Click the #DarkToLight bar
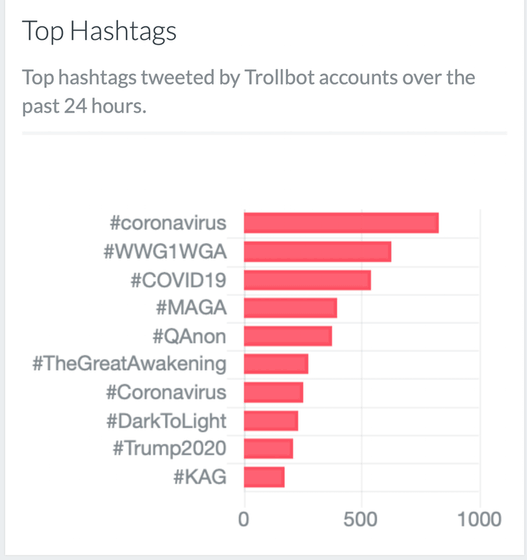527x560 pixels. (271, 421)
